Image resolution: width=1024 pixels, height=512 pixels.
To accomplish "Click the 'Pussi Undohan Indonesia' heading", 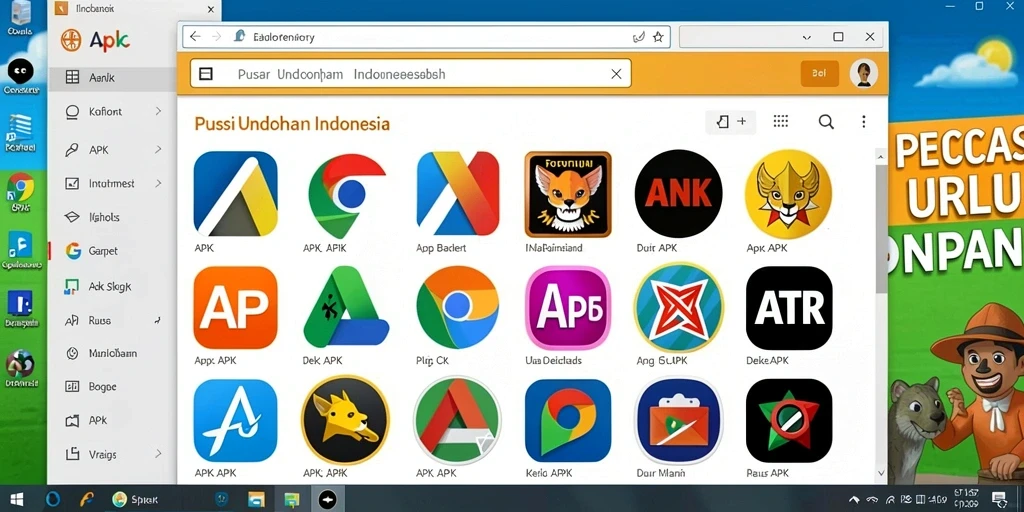I will (292, 123).
